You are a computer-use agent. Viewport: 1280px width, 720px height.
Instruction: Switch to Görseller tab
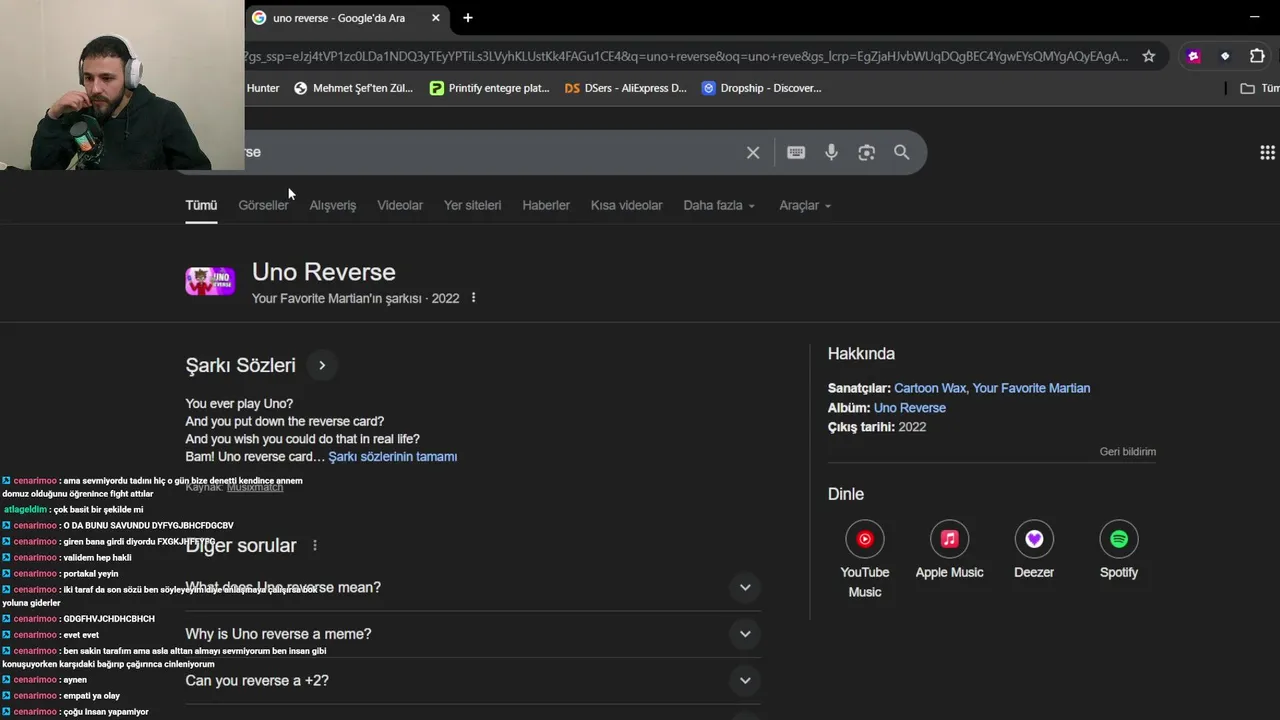(x=263, y=205)
